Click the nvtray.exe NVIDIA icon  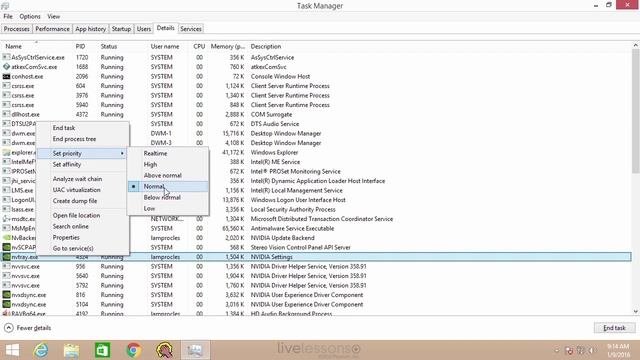(x=6, y=257)
